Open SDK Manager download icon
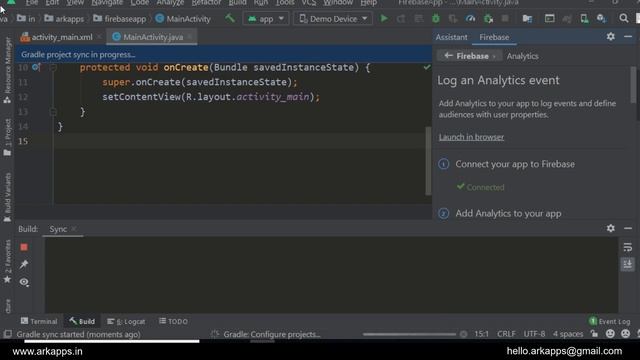Viewport: 640px width, 360px height. (601, 18)
